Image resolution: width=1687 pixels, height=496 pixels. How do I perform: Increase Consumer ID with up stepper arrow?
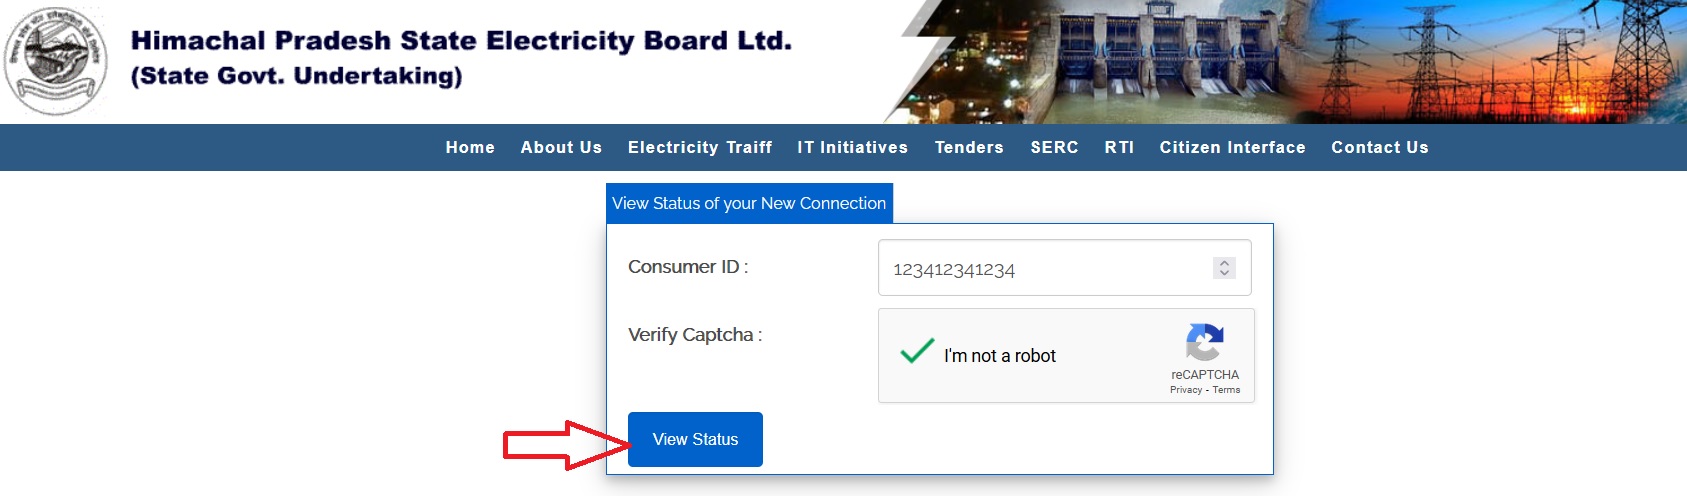[1224, 263]
